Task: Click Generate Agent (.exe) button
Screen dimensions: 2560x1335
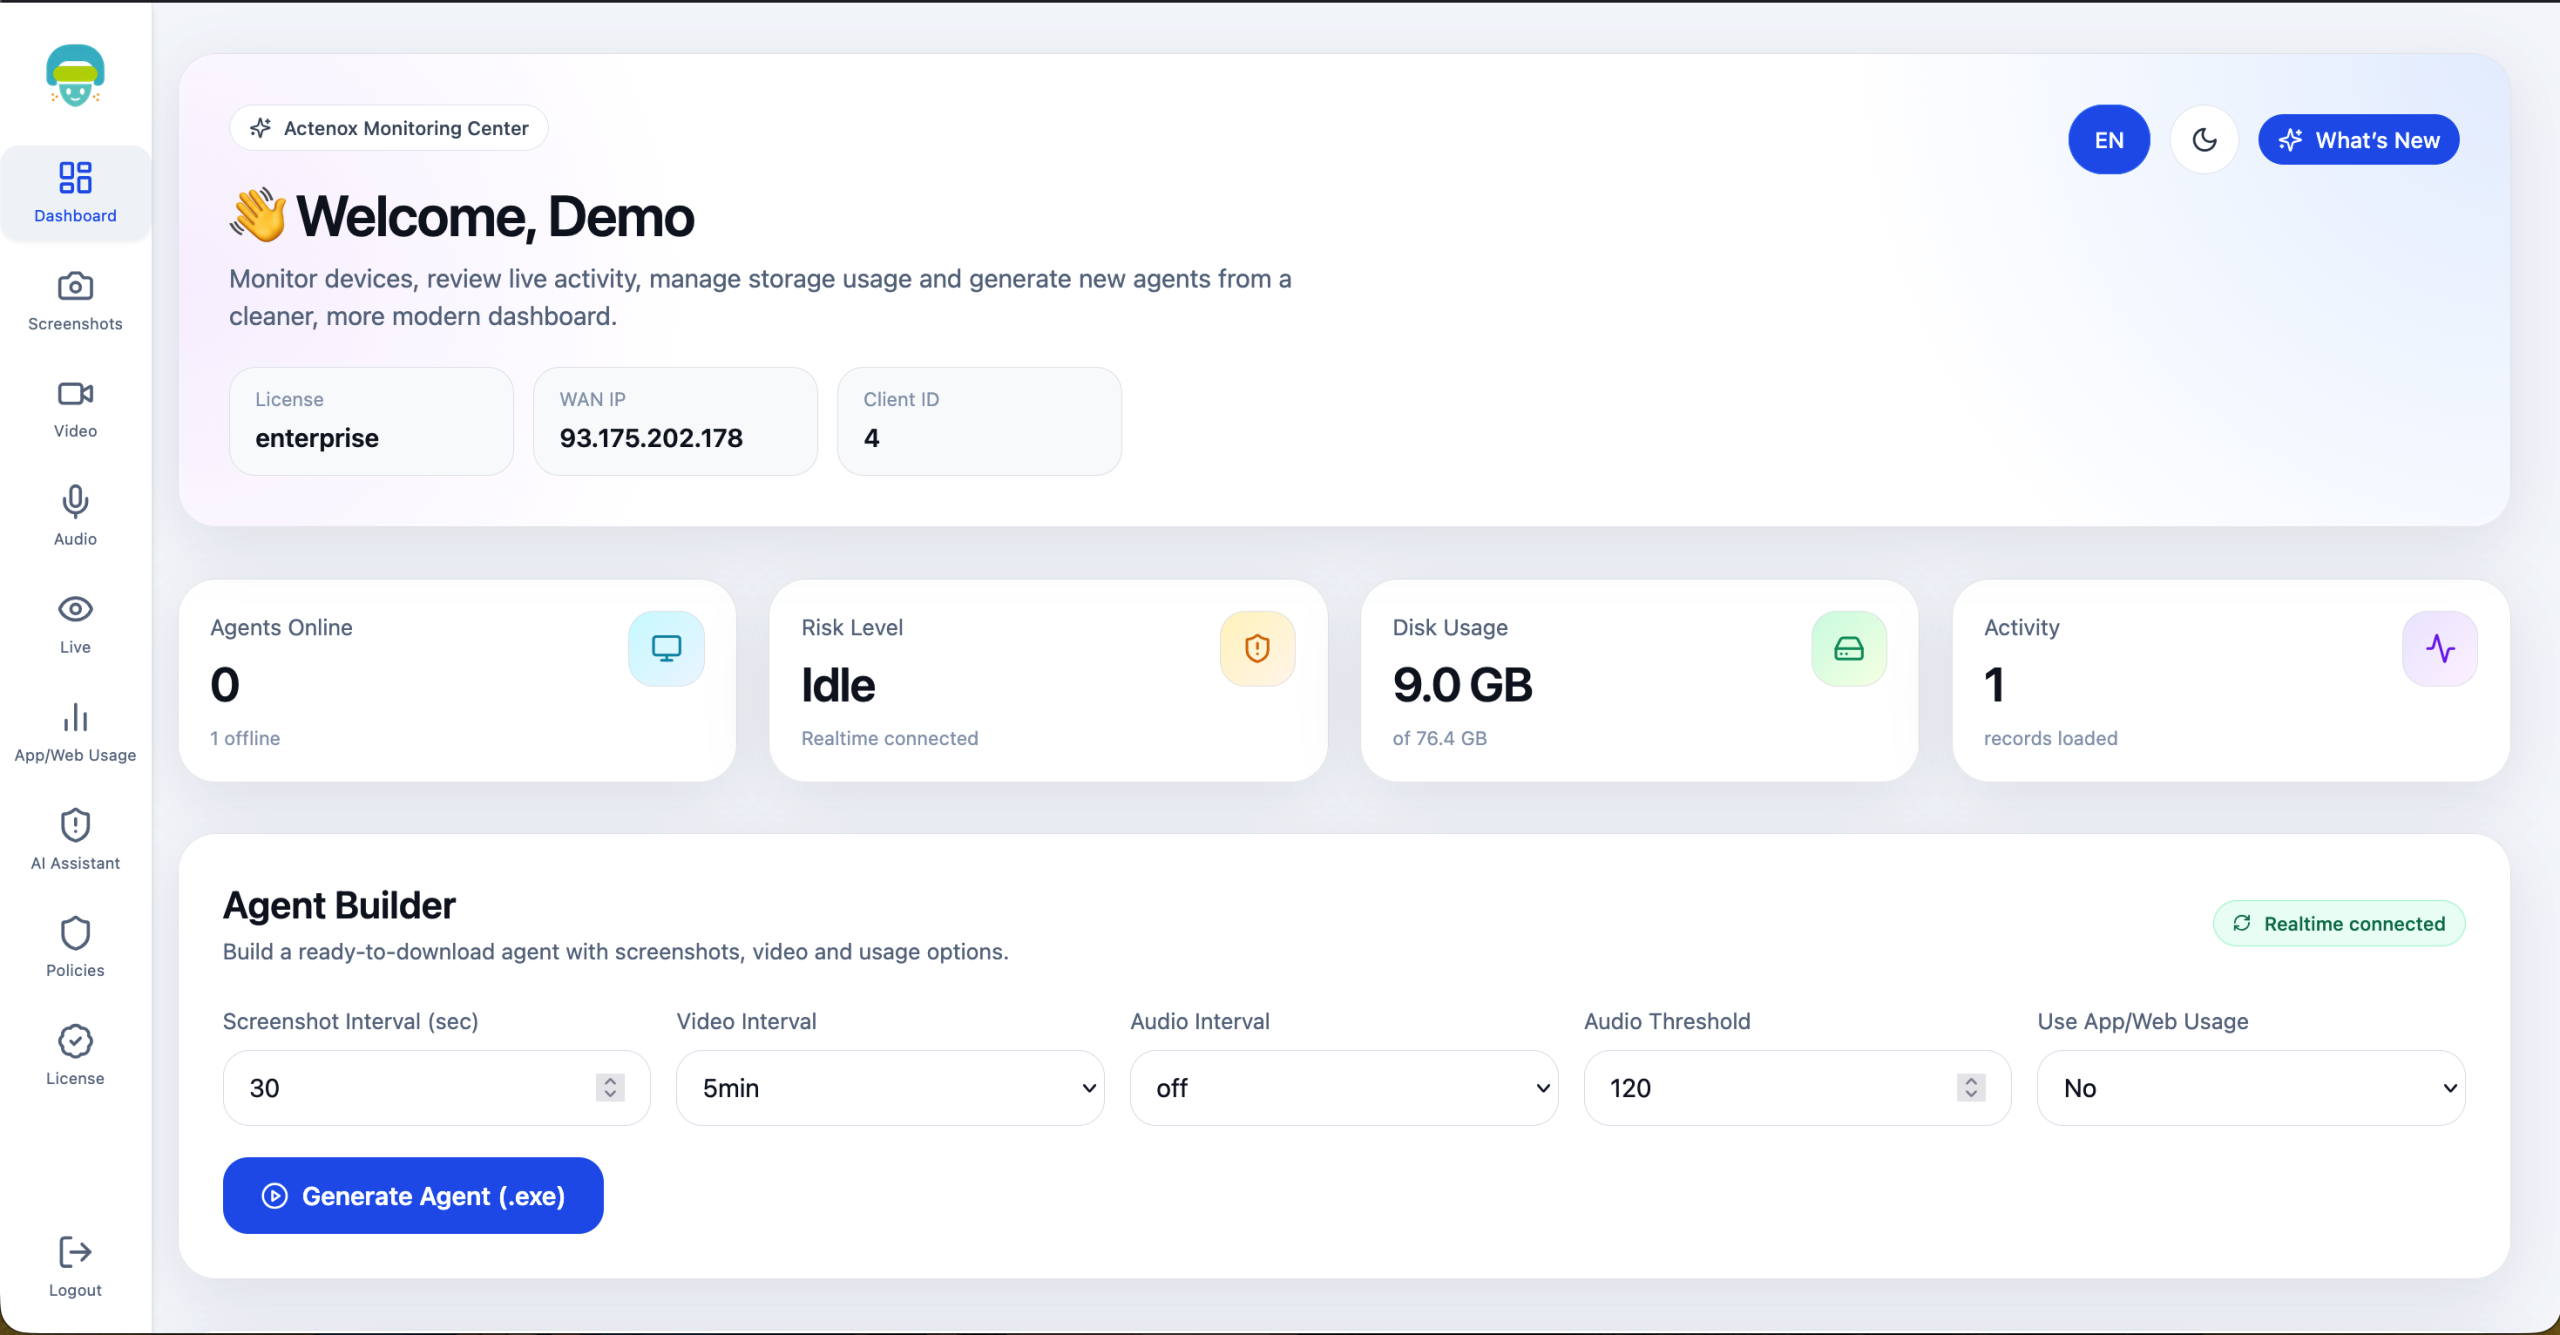Action: pos(413,1196)
